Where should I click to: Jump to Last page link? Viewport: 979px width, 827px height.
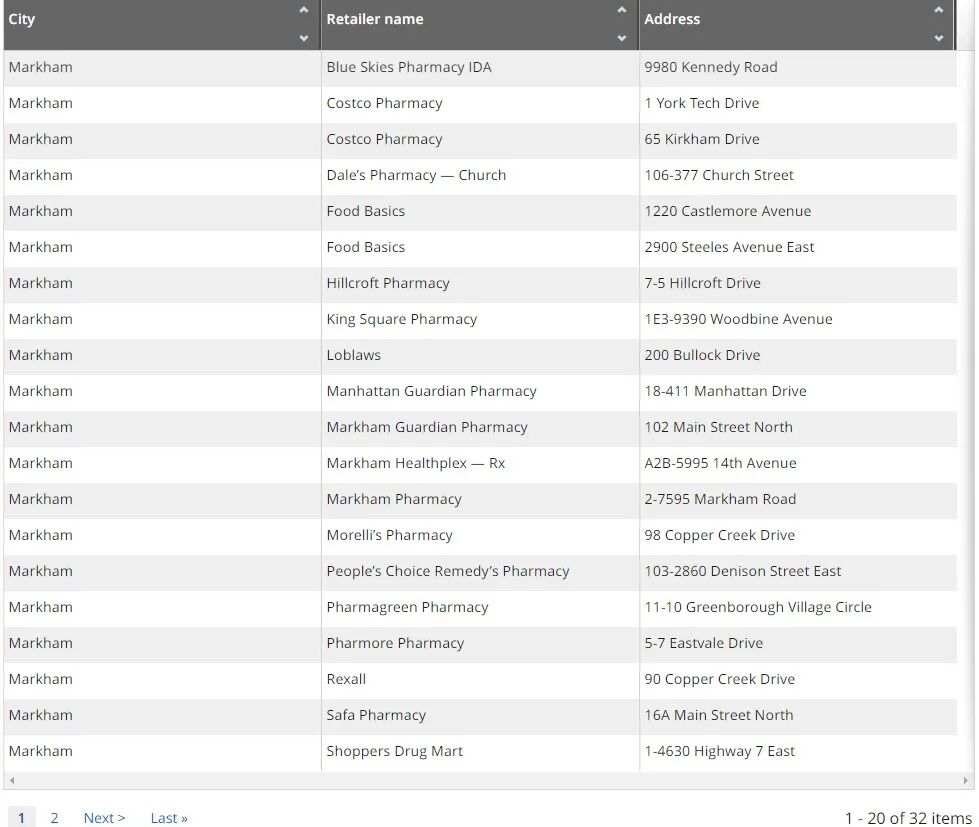click(169, 818)
